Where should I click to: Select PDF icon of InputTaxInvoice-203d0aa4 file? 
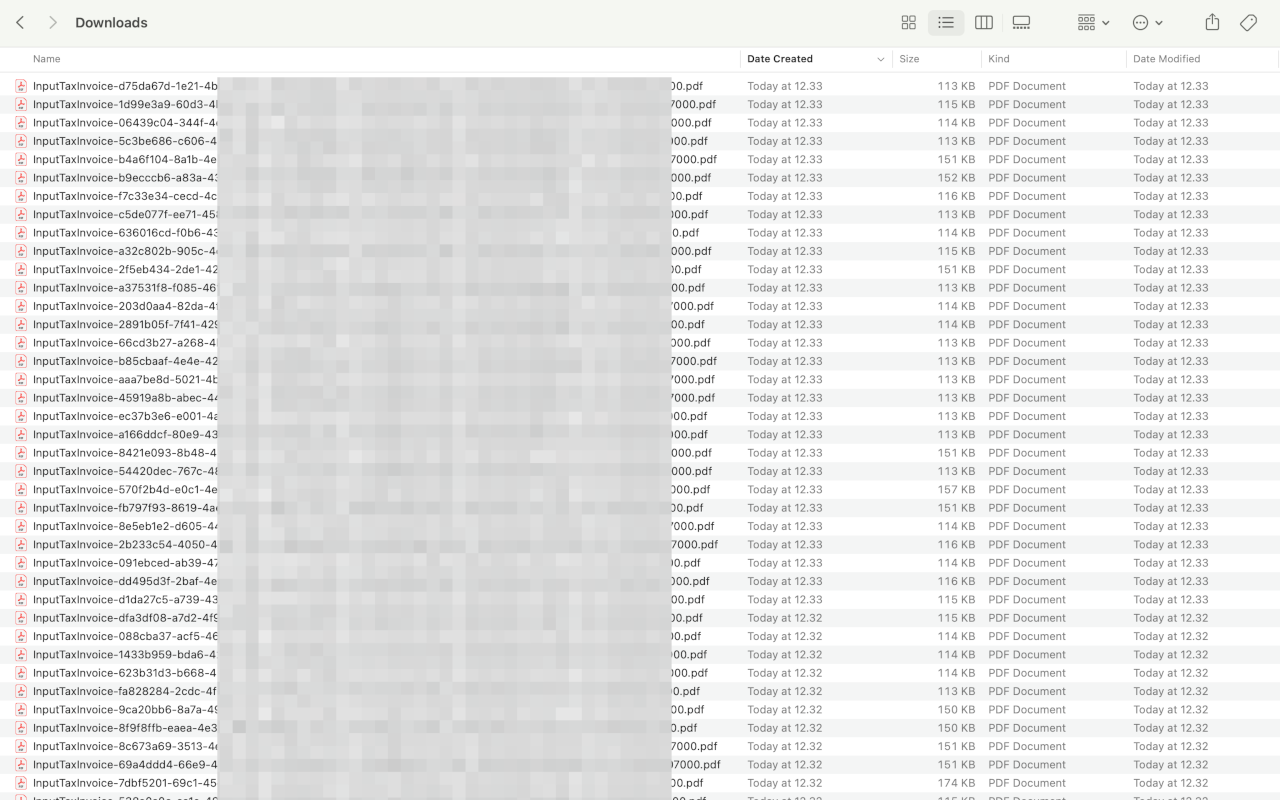(x=21, y=306)
